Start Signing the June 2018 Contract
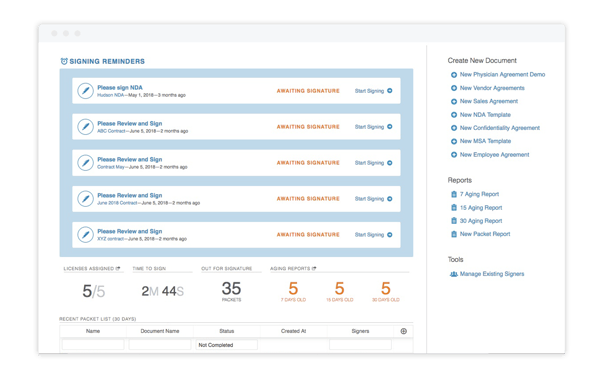The width and height of the screenshot is (600, 387). [x=373, y=199]
